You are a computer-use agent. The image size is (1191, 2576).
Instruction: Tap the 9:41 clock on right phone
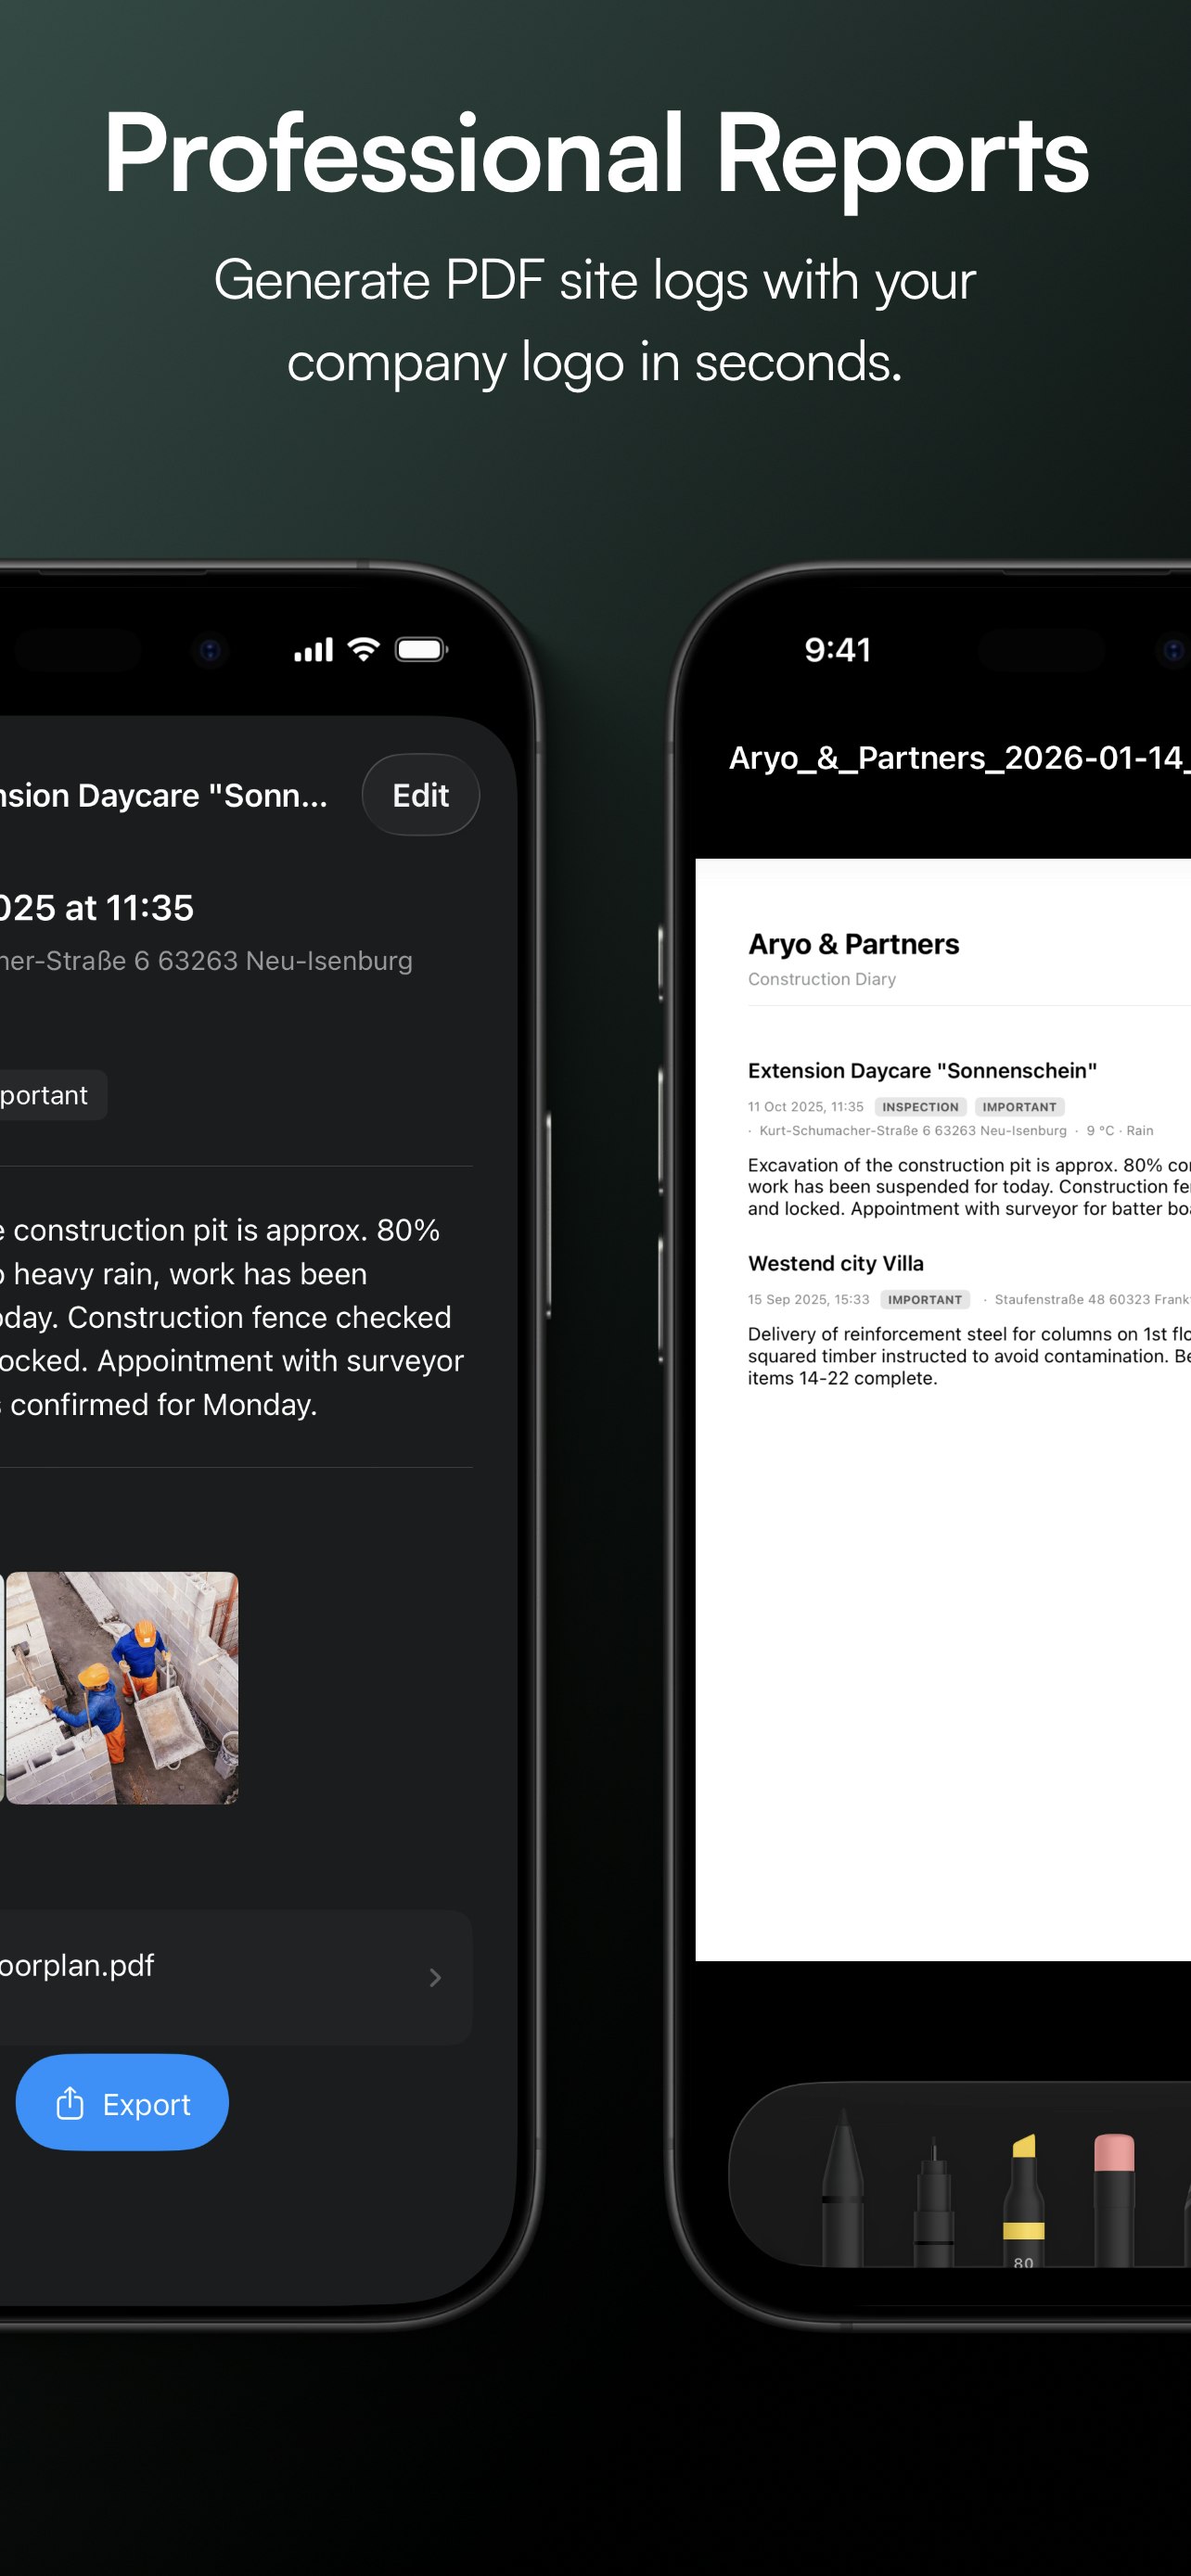tap(838, 650)
